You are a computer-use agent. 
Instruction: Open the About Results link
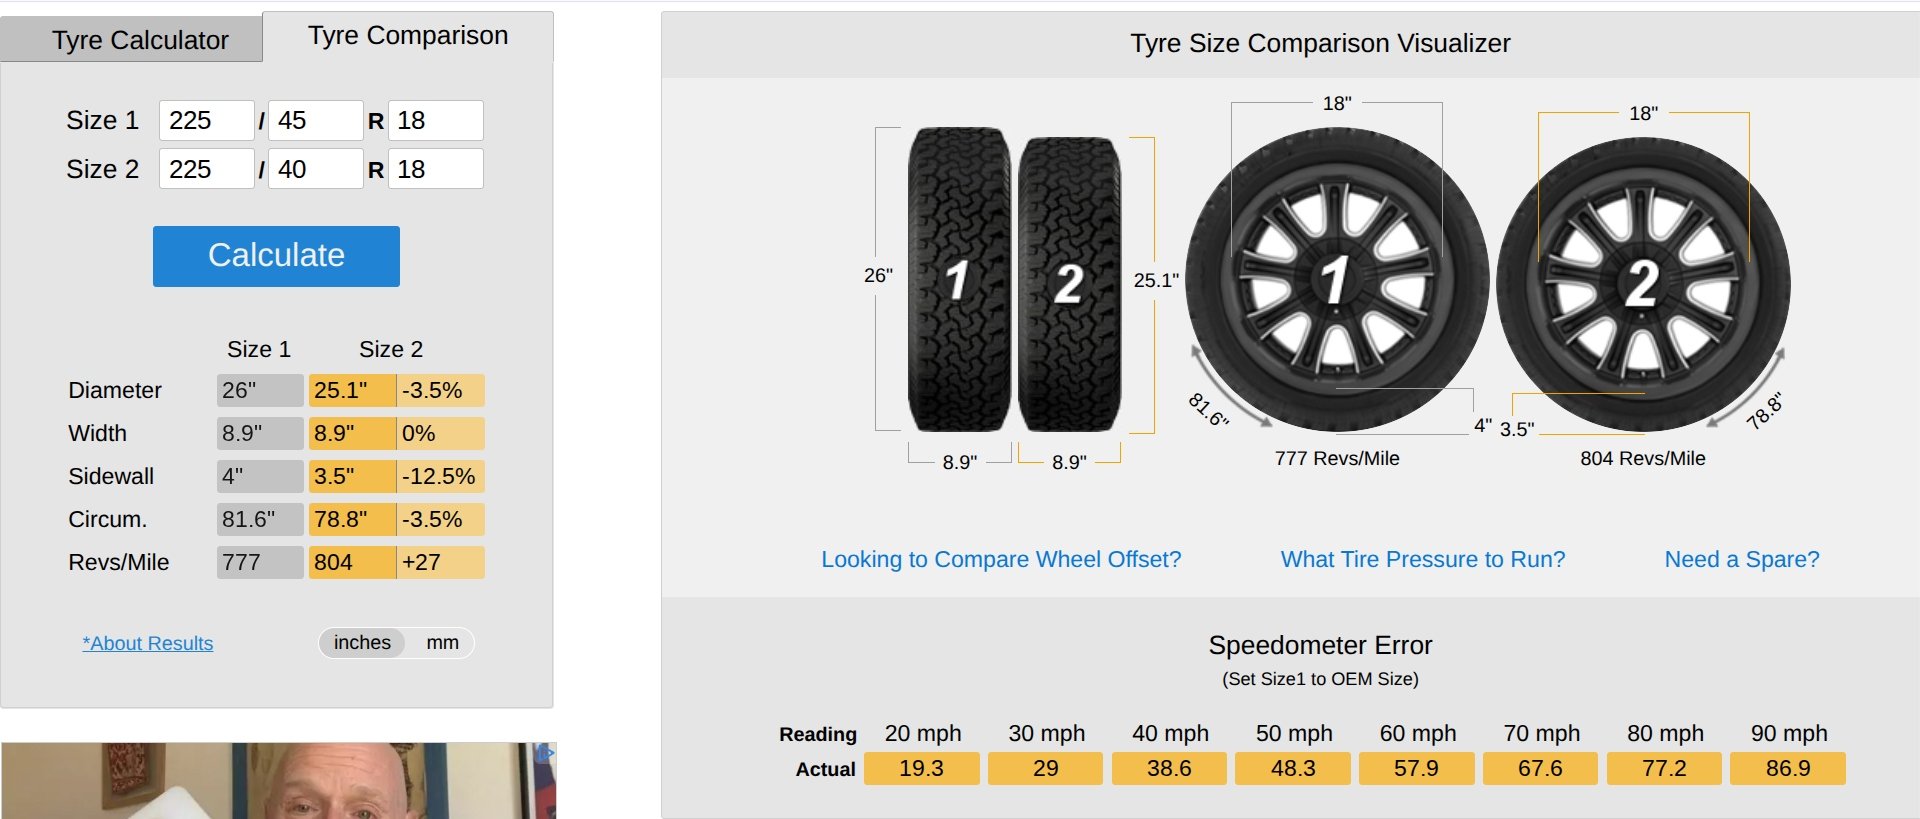(148, 643)
